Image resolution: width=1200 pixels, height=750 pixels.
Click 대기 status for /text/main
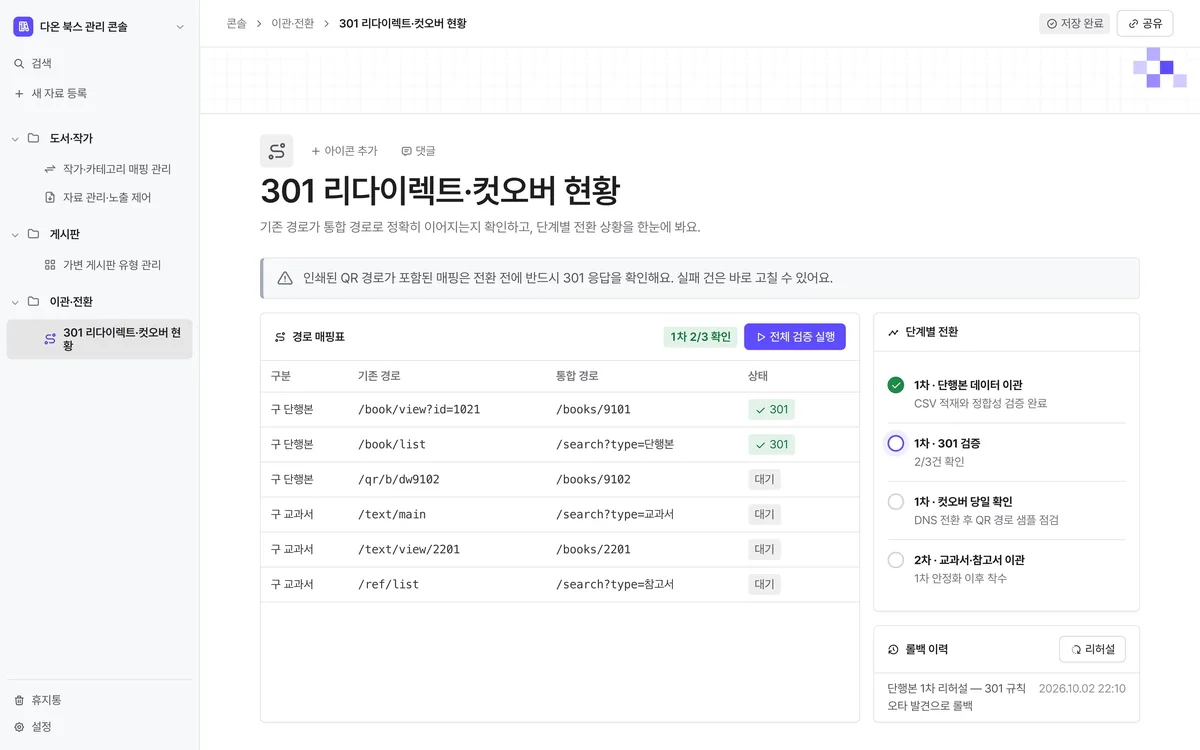point(764,514)
